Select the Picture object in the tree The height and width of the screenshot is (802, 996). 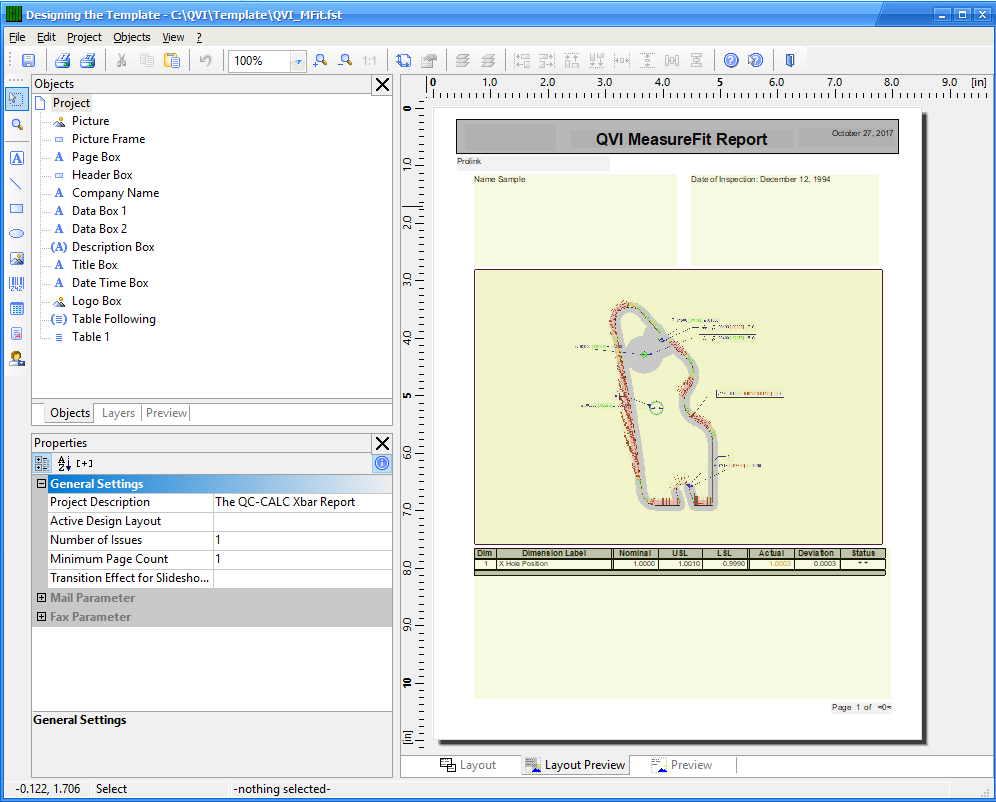coord(90,121)
